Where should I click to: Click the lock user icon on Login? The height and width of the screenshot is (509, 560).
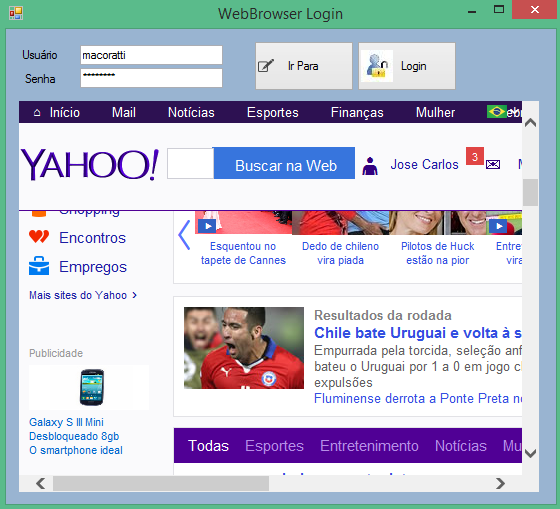click(x=377, y=66)
